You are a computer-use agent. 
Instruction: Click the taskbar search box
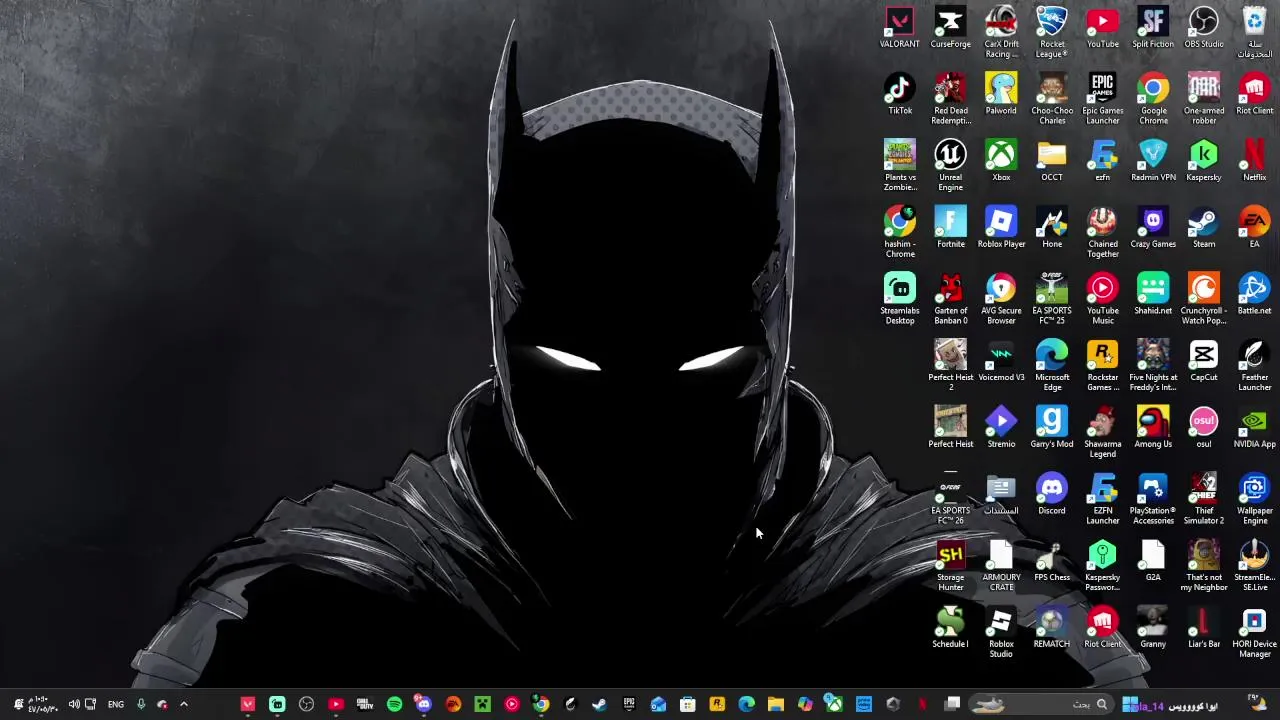(x=1042, y=704)
